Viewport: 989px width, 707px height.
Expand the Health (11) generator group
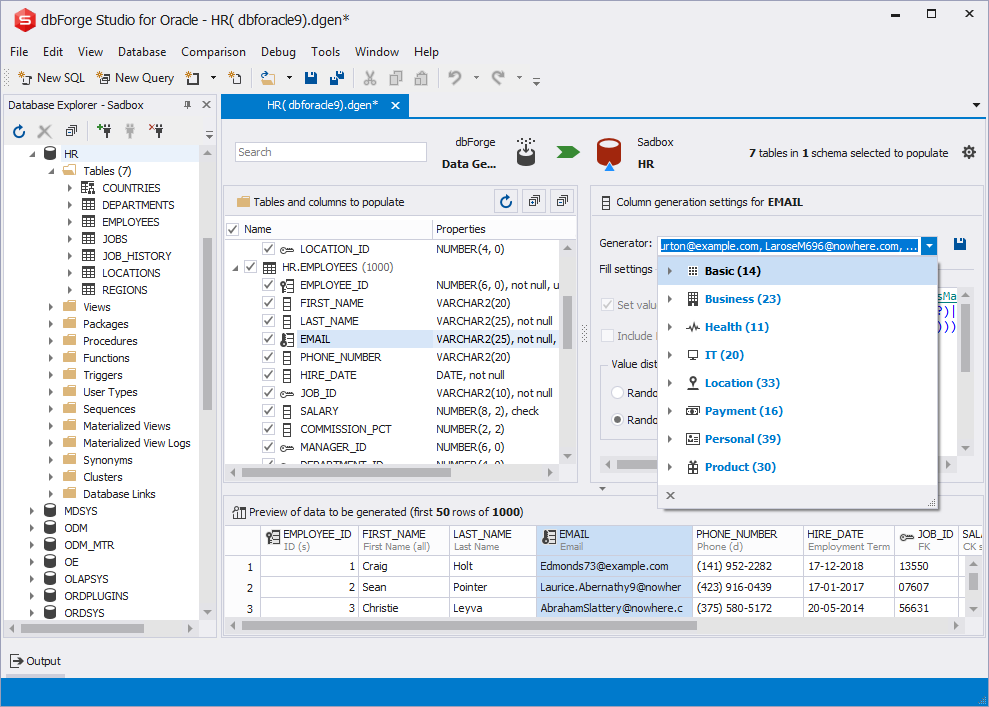670,327
